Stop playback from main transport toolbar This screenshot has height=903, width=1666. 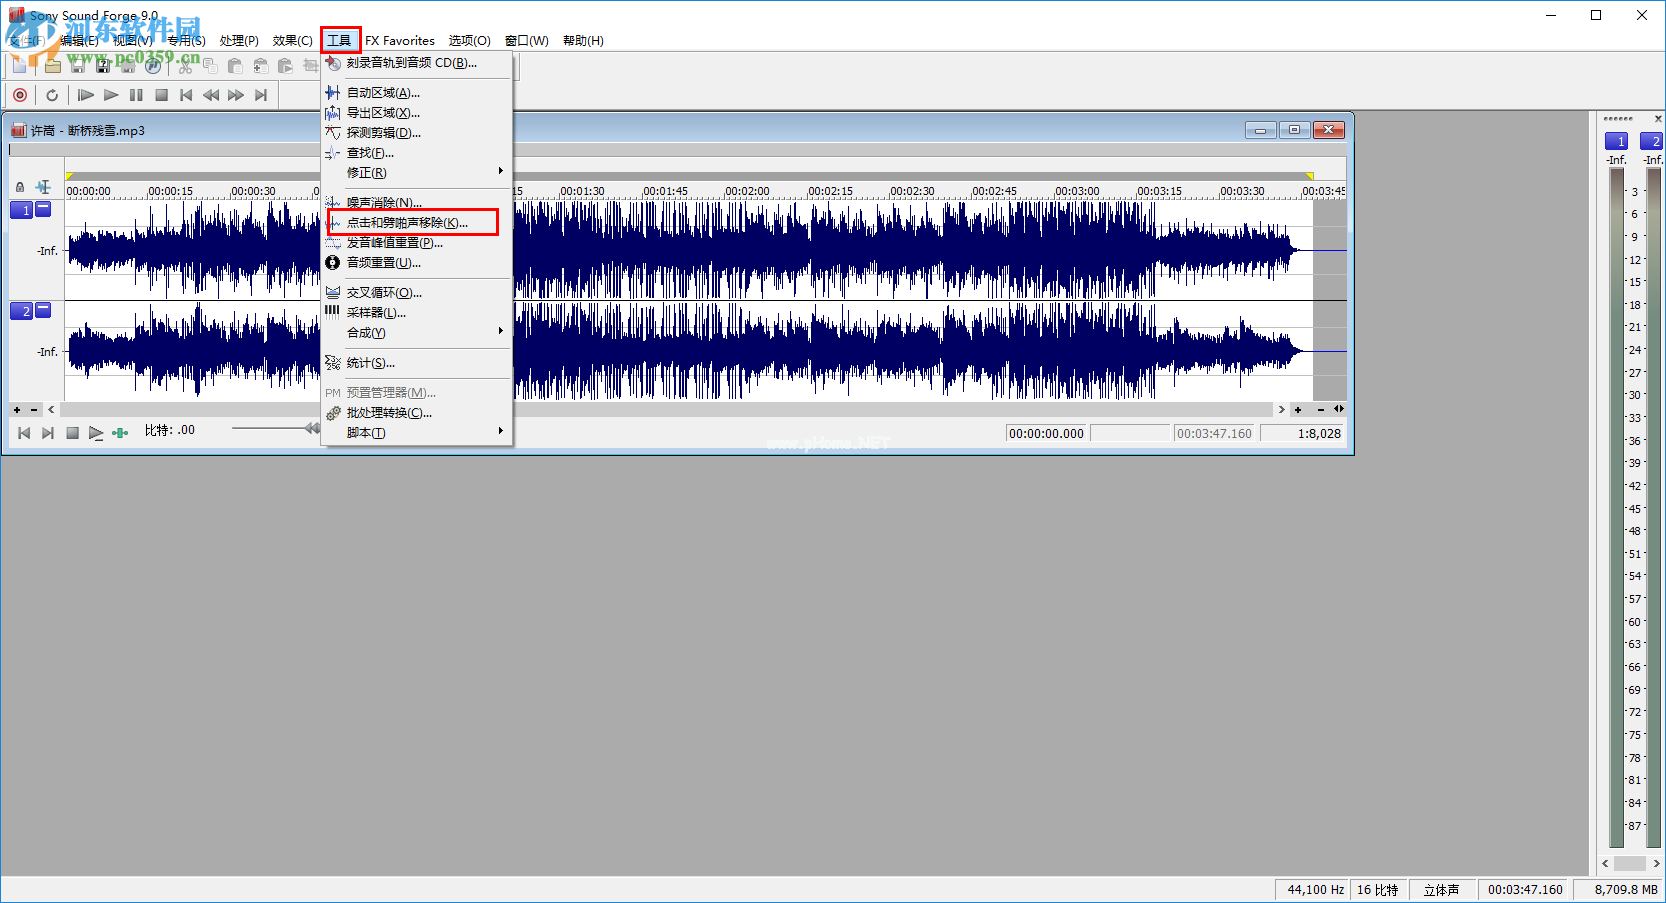(161, 95)
